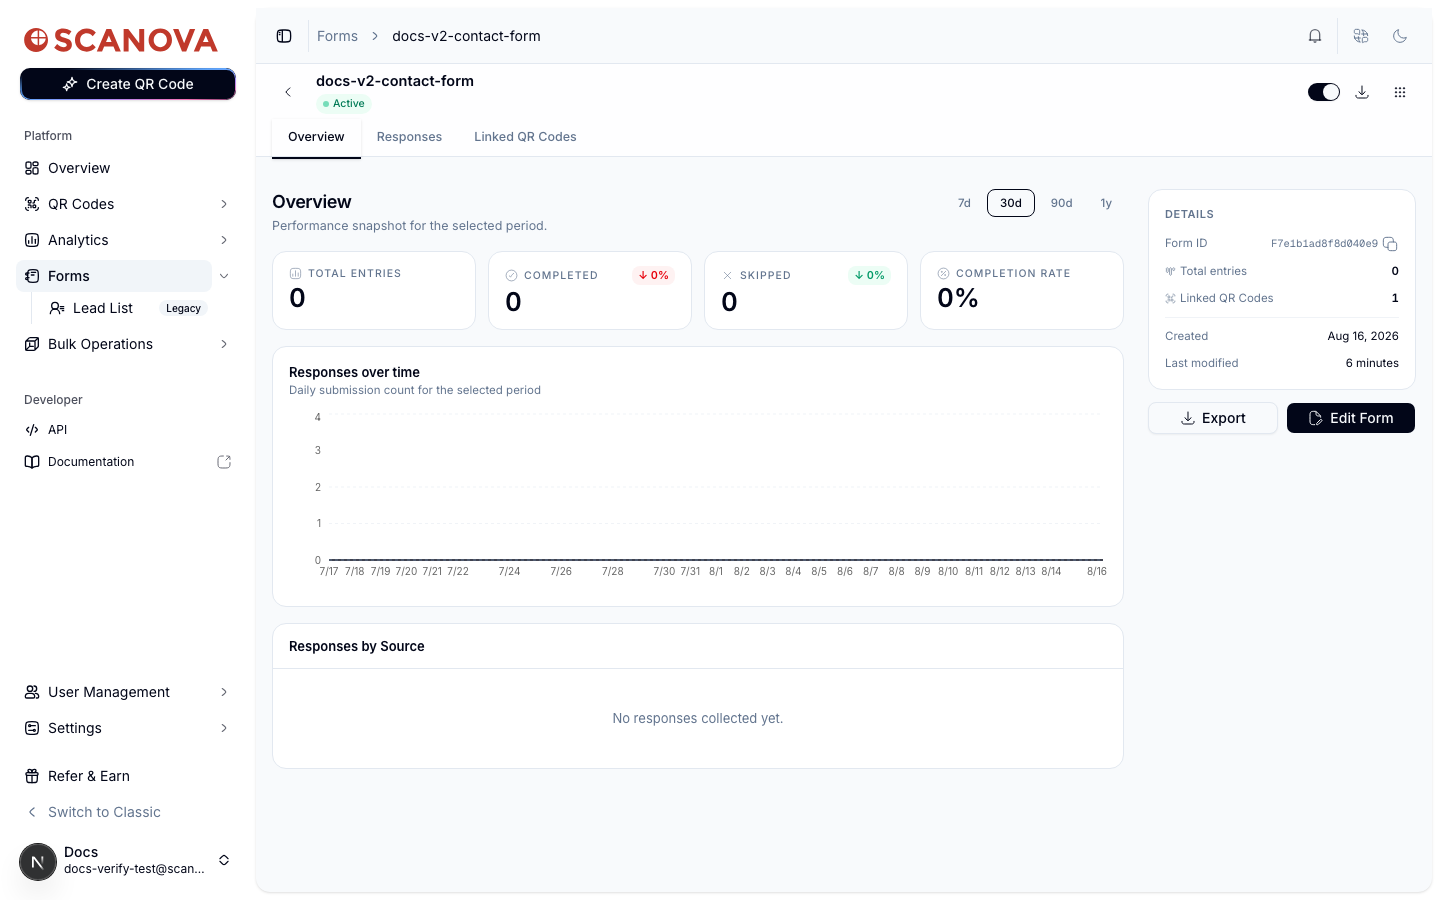The height and width of the screenshot is (900, 1440).
Task: Click the Edit Form button
Action: tap(1351, 418)
